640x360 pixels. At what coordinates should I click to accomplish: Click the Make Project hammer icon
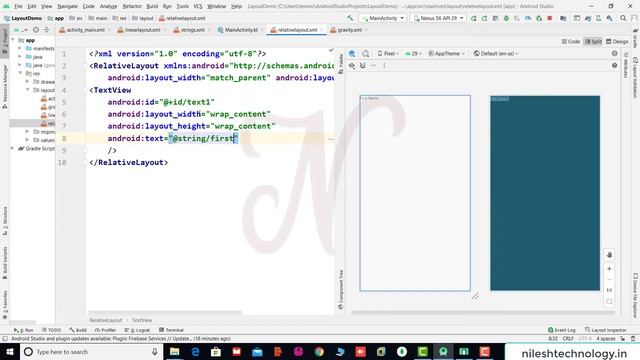tap(350, 18)
